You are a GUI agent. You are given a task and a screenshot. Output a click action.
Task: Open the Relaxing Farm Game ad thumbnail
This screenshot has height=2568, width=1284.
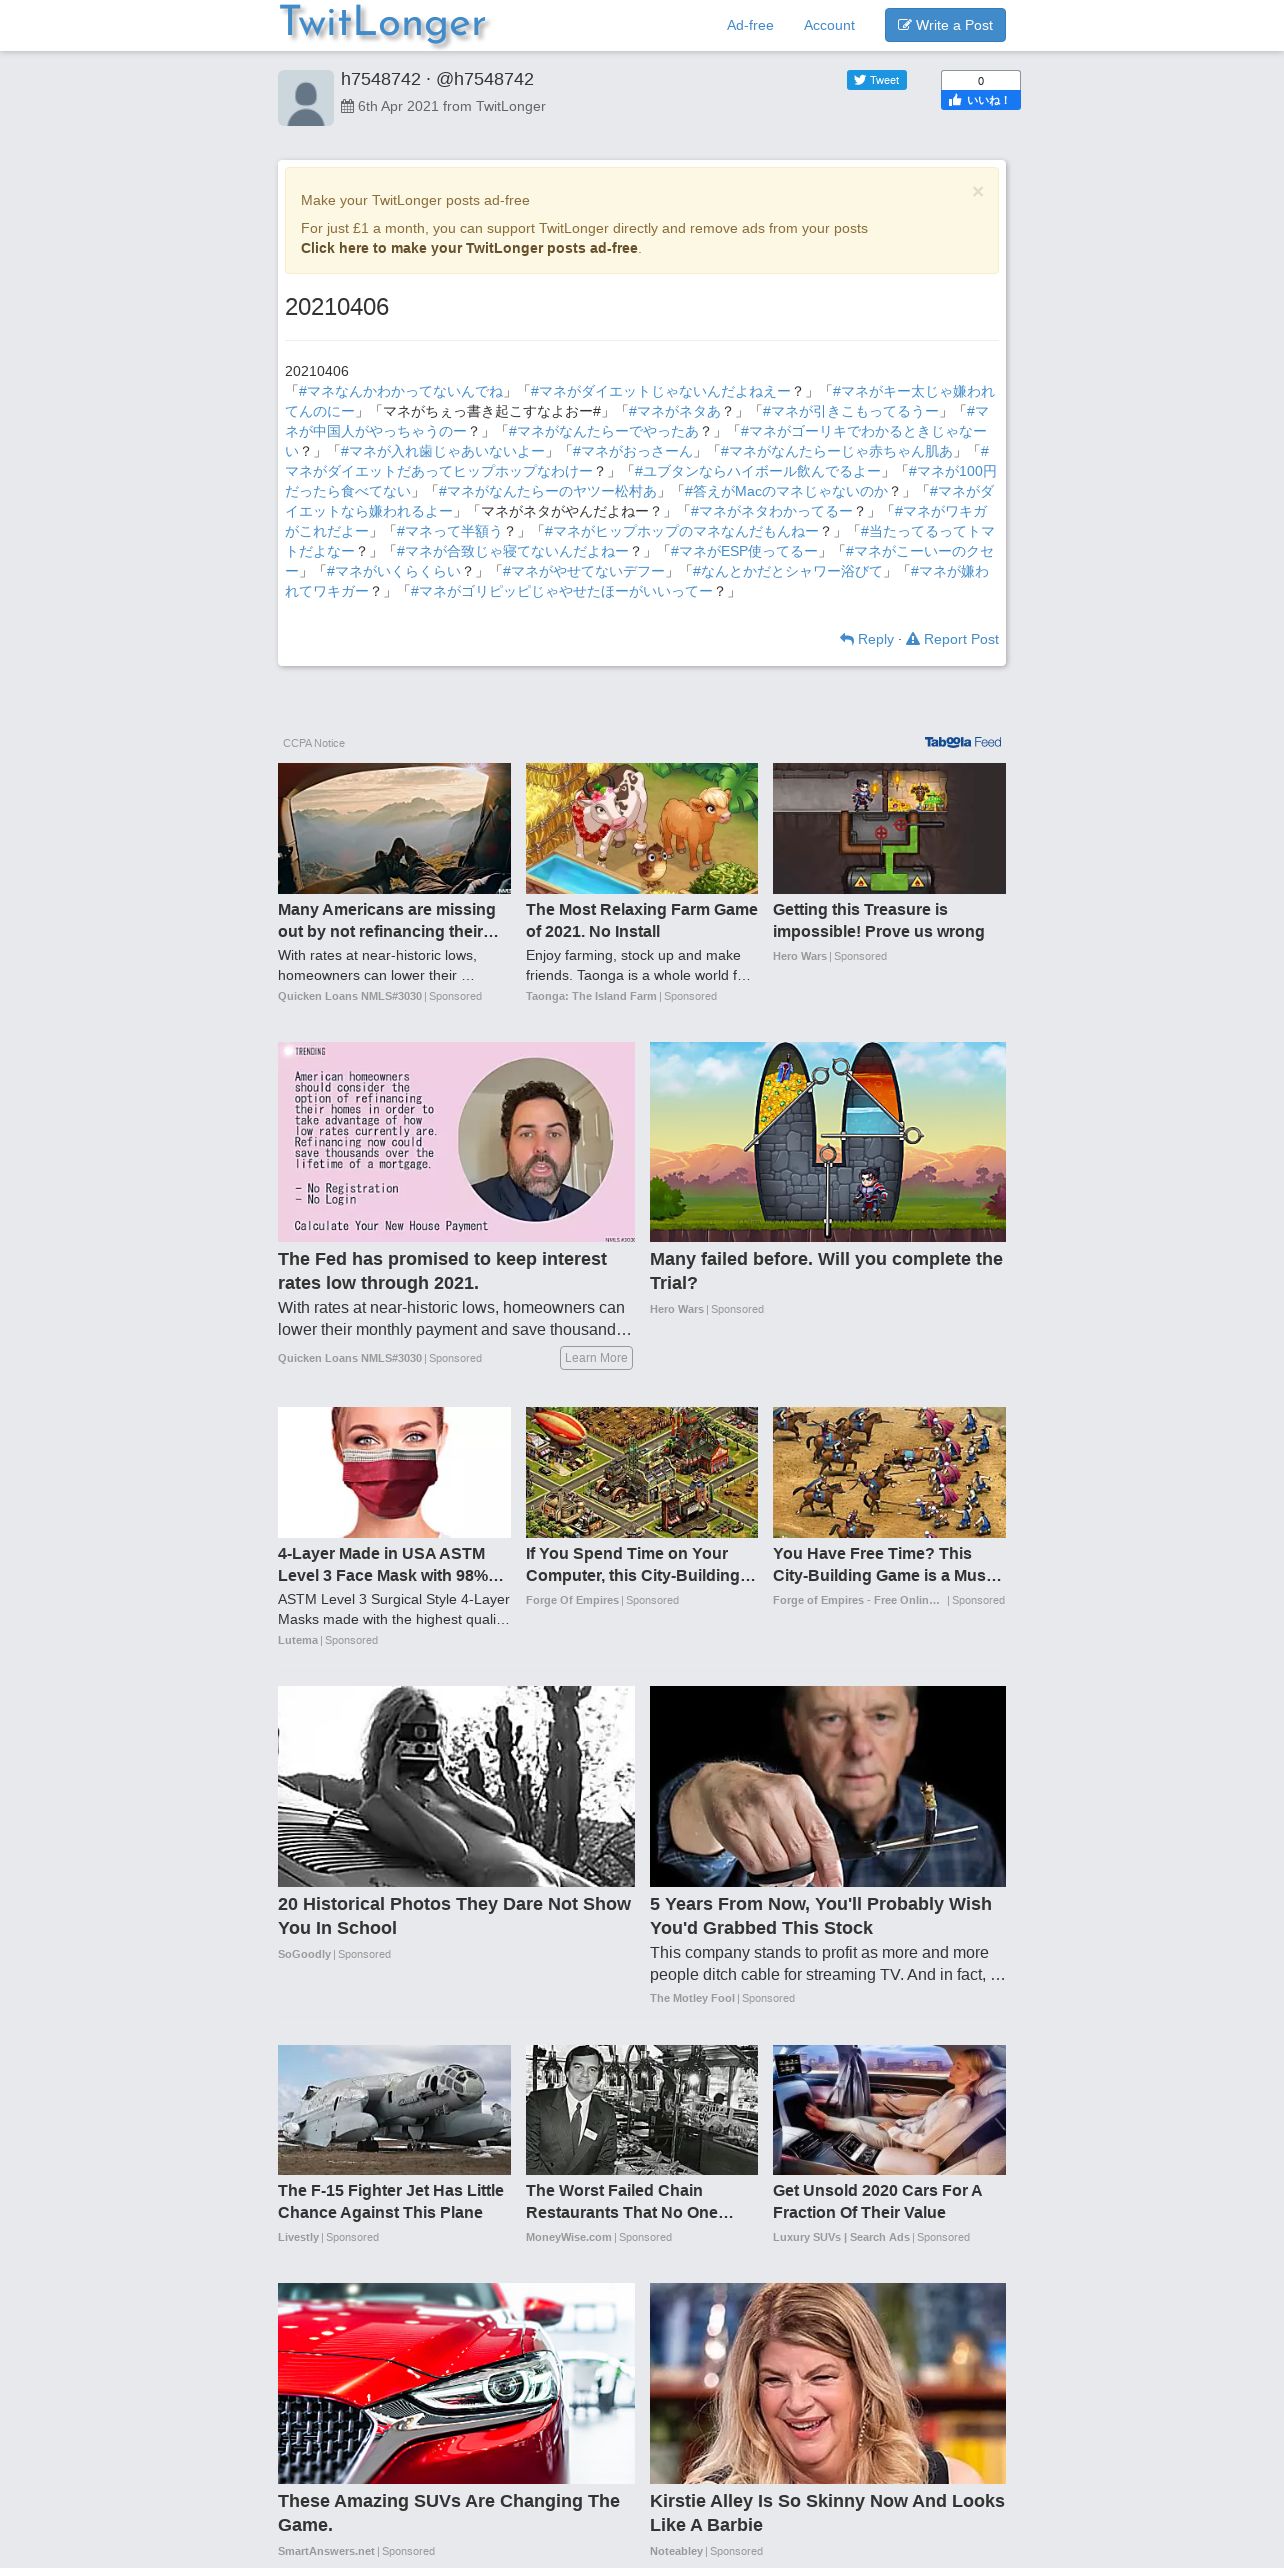[x=642, y=828]
